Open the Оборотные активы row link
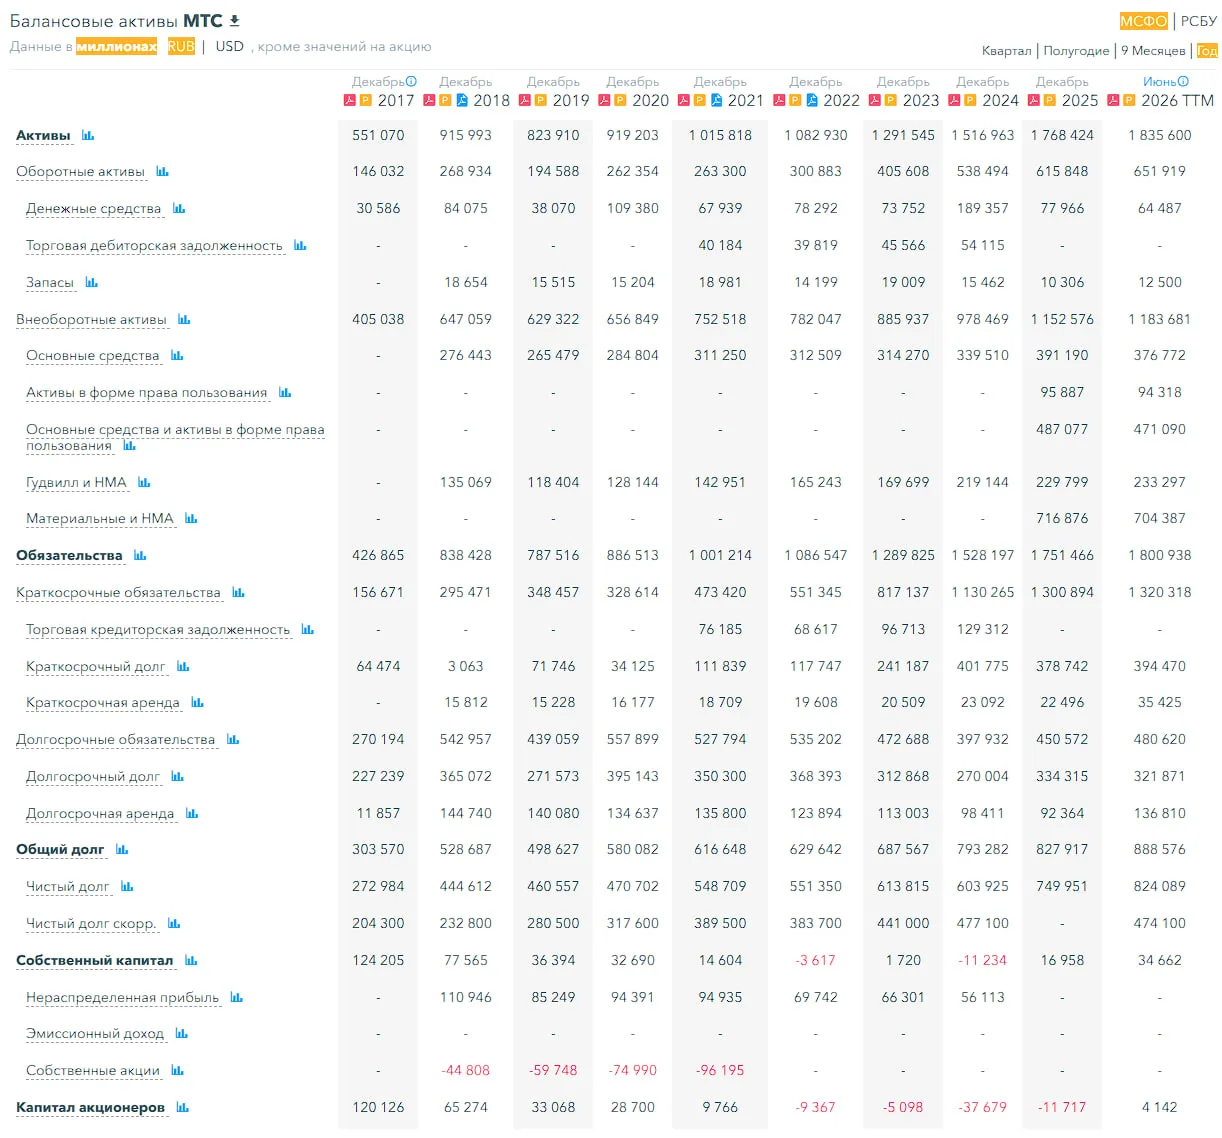This screenshot has width=1222, height=1138. pos(81,172)
